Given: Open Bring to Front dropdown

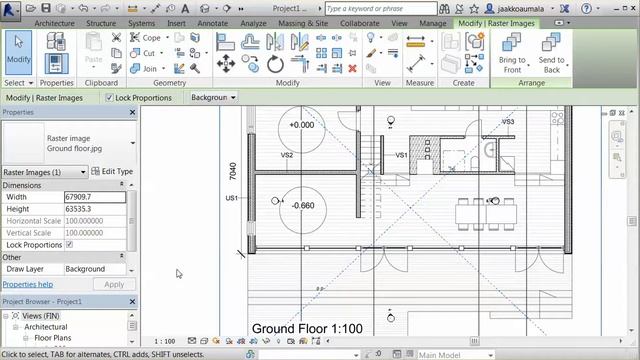Looking at the screenshot, I should [529, 65].
